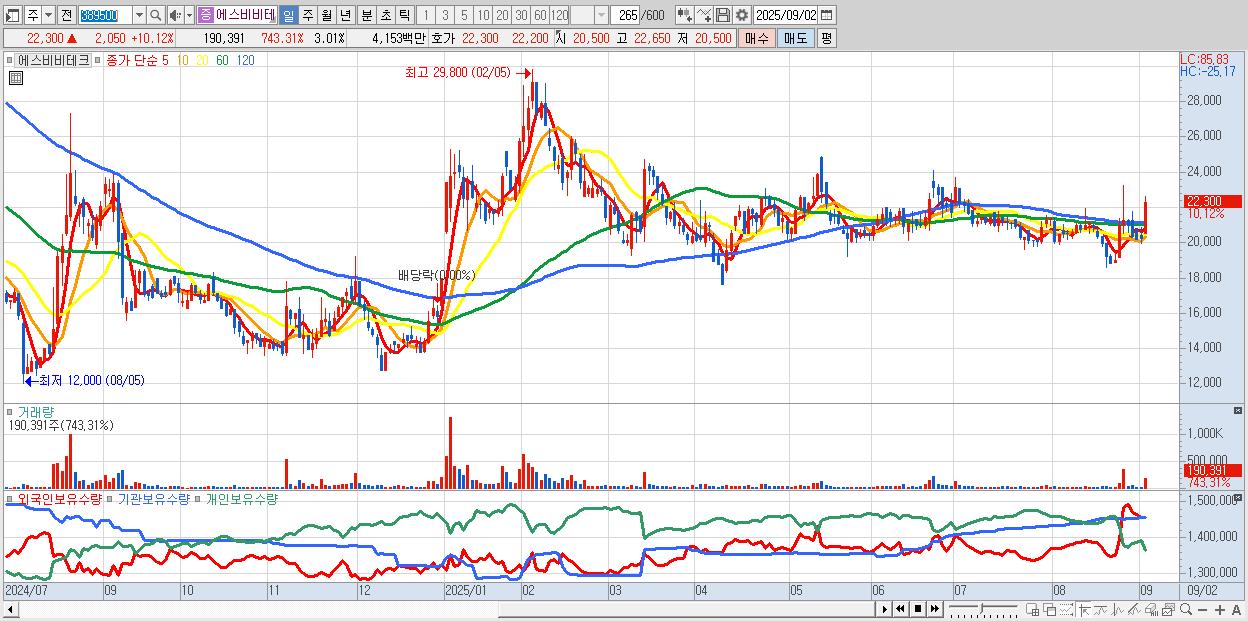Viewport: 1248px width, 621px height.
Task: Click the date field 2025/09/02
Action: pos(786,15)
